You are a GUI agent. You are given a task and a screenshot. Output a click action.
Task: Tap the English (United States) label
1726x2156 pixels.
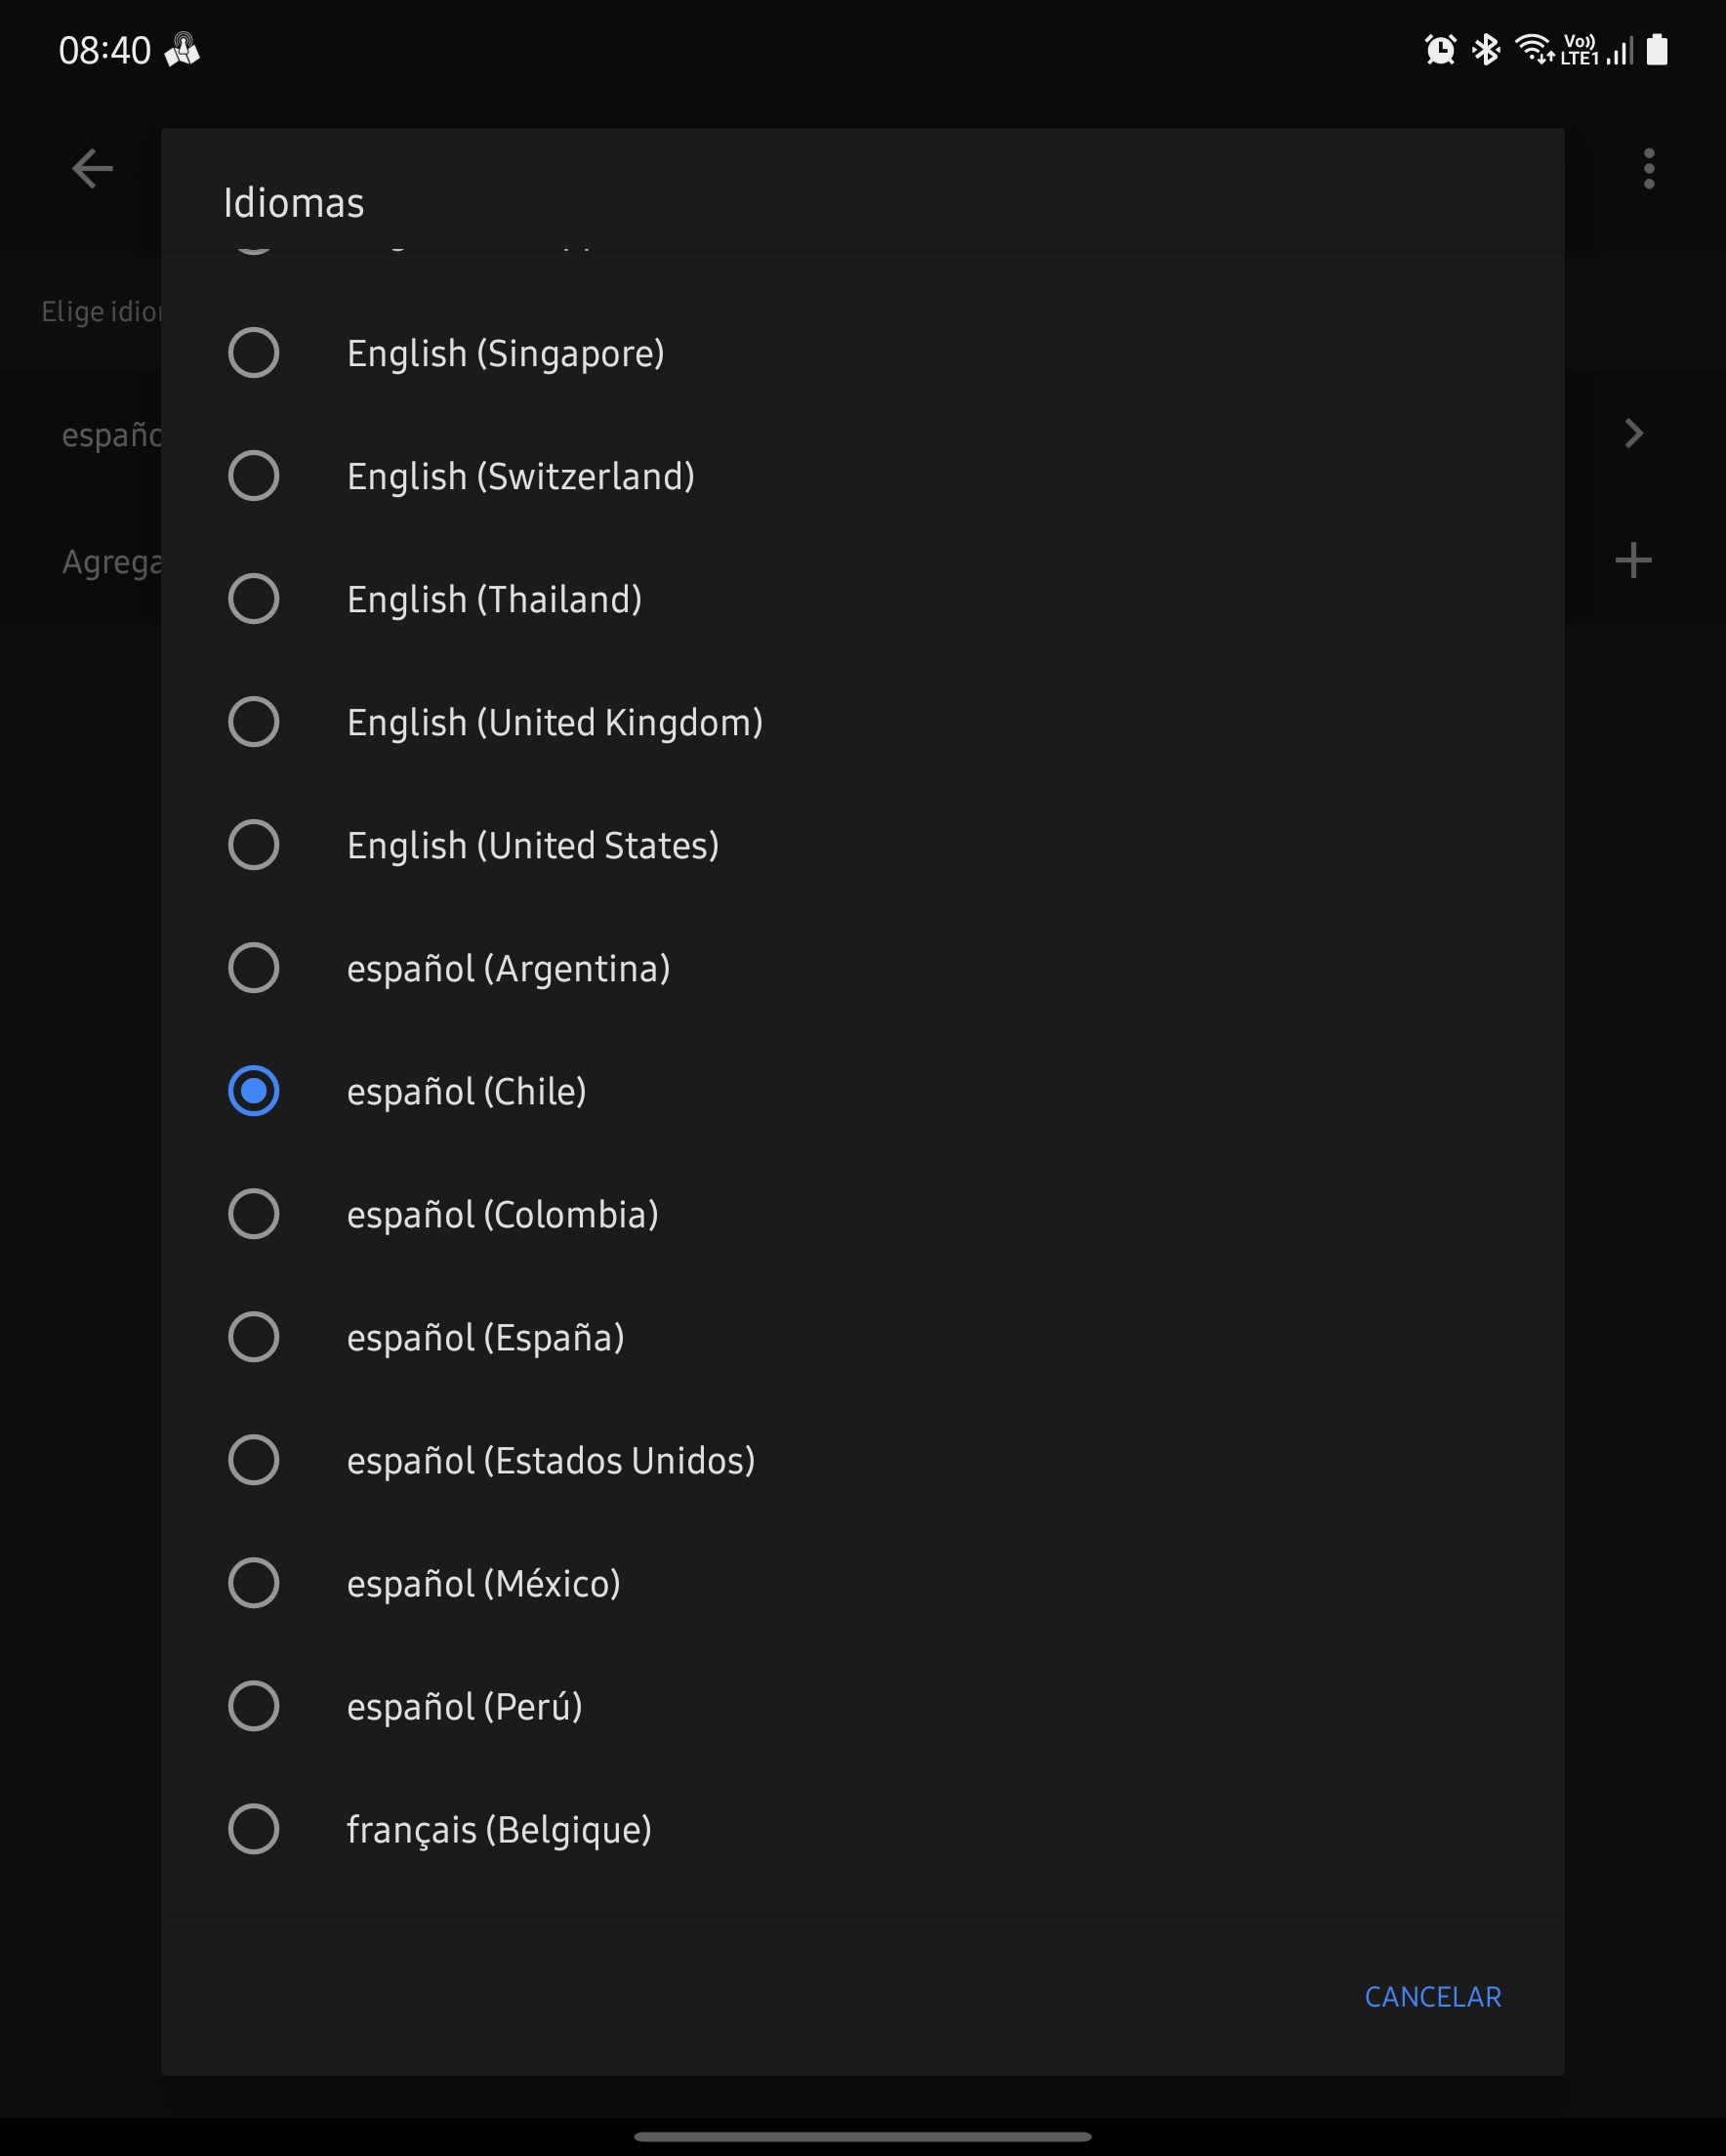[x=533, y=846]
